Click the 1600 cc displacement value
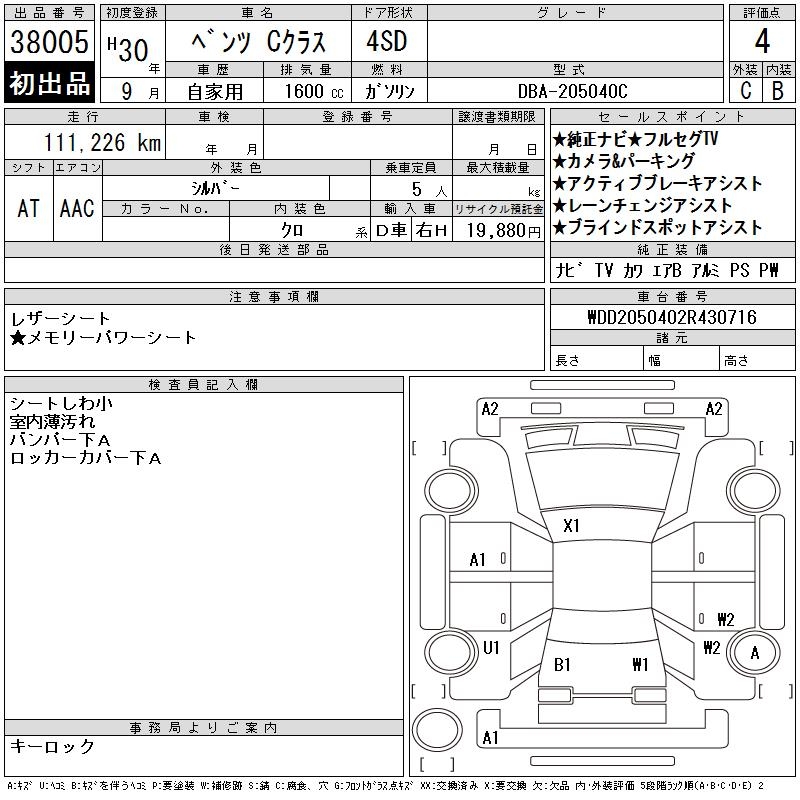Screen dimensions: 800x800 [x=314, y=91]
